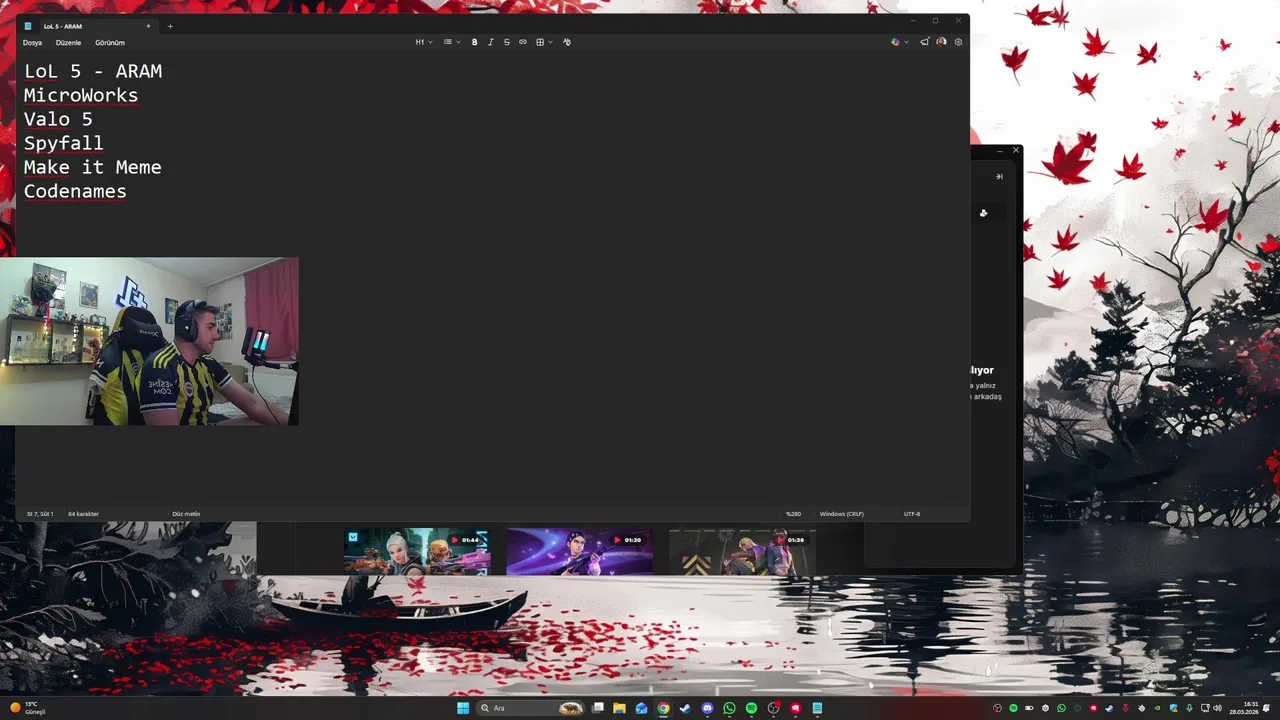
Task: Click the 'Codenames' line
Action: click(75, 191)
